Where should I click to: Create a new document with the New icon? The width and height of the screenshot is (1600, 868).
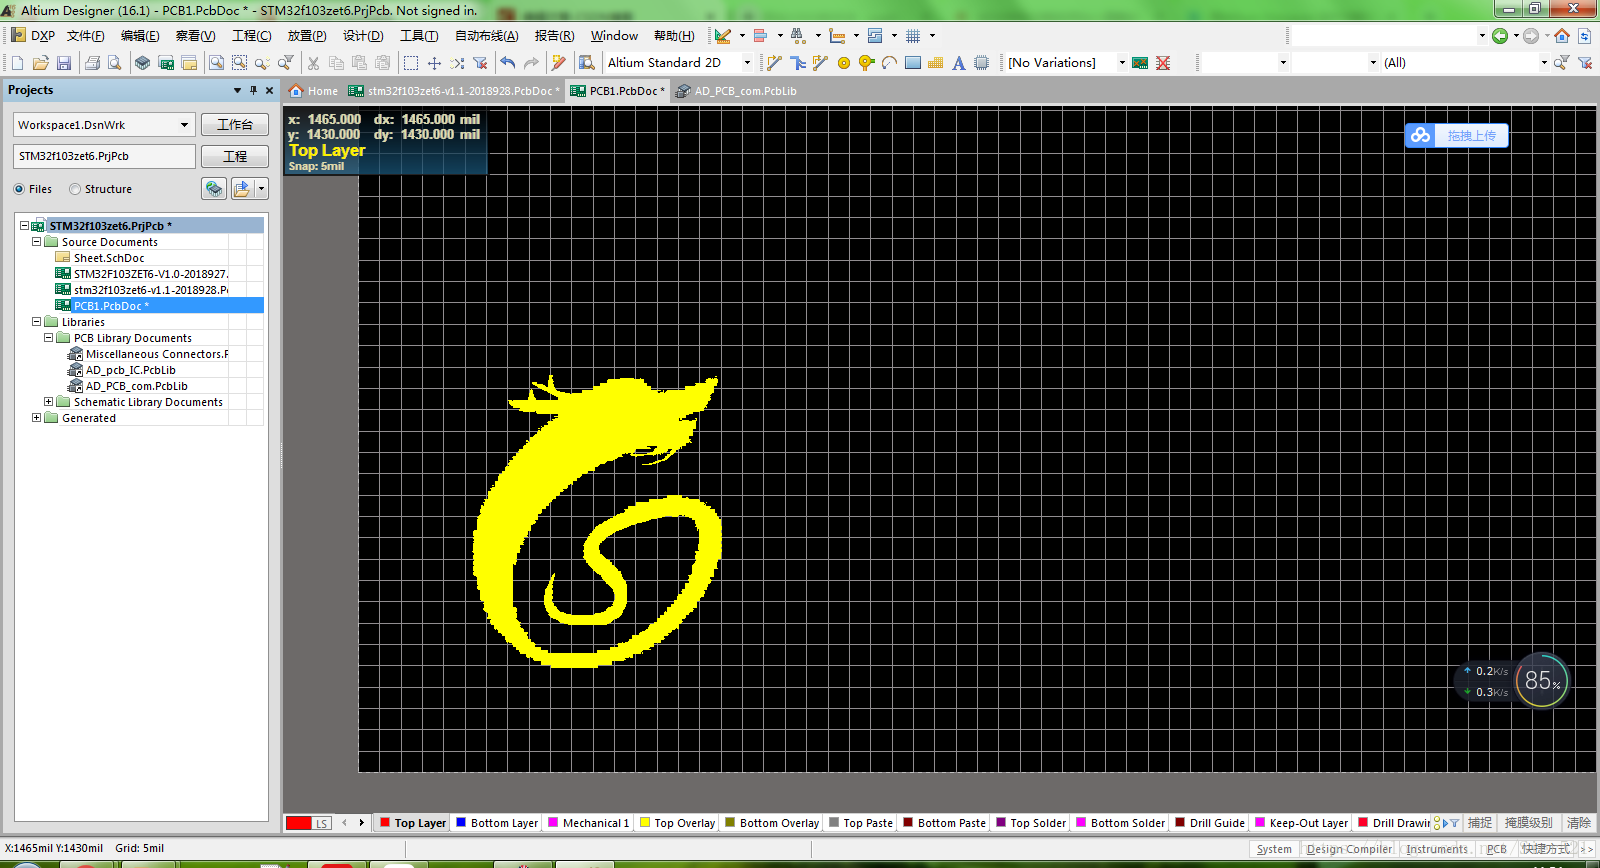17,63
